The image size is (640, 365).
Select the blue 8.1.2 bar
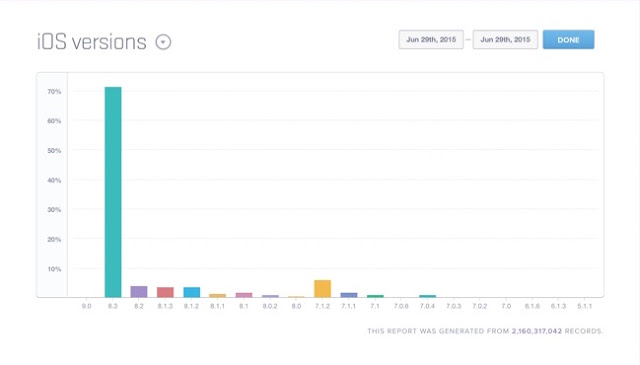[191, 292]
